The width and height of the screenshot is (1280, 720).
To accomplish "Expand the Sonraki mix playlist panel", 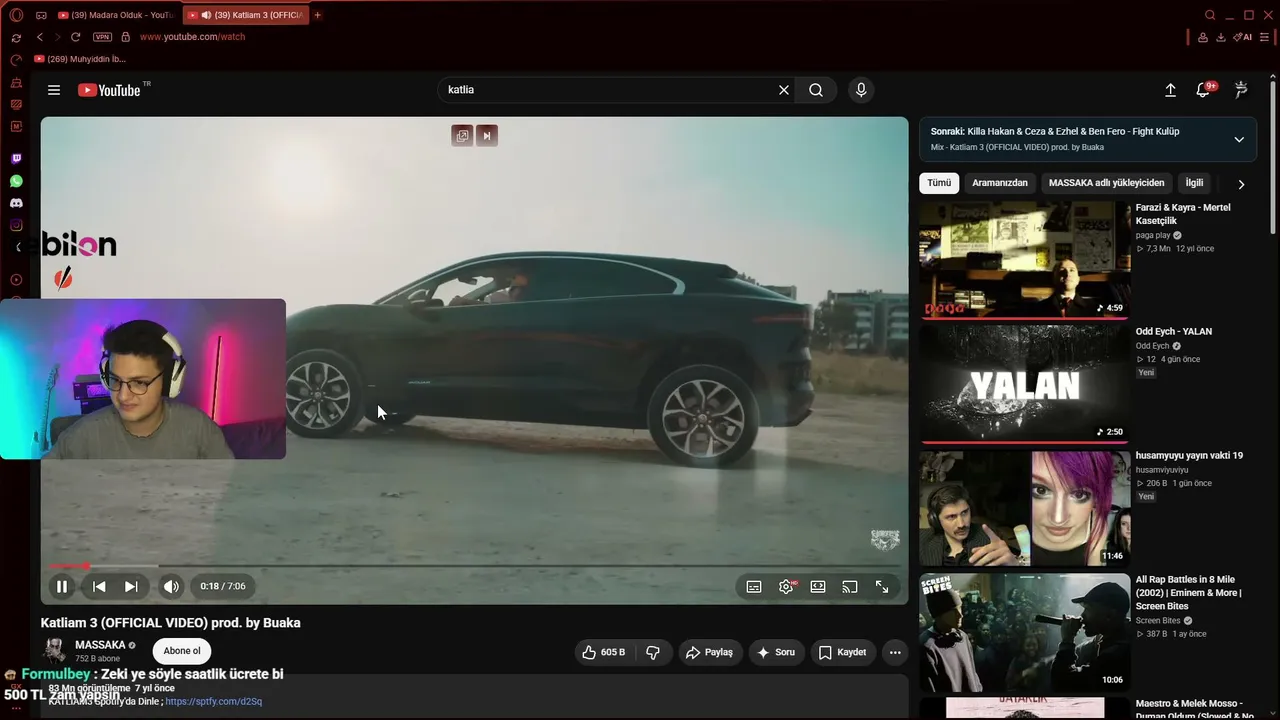I will click(x=1239, y=139).
